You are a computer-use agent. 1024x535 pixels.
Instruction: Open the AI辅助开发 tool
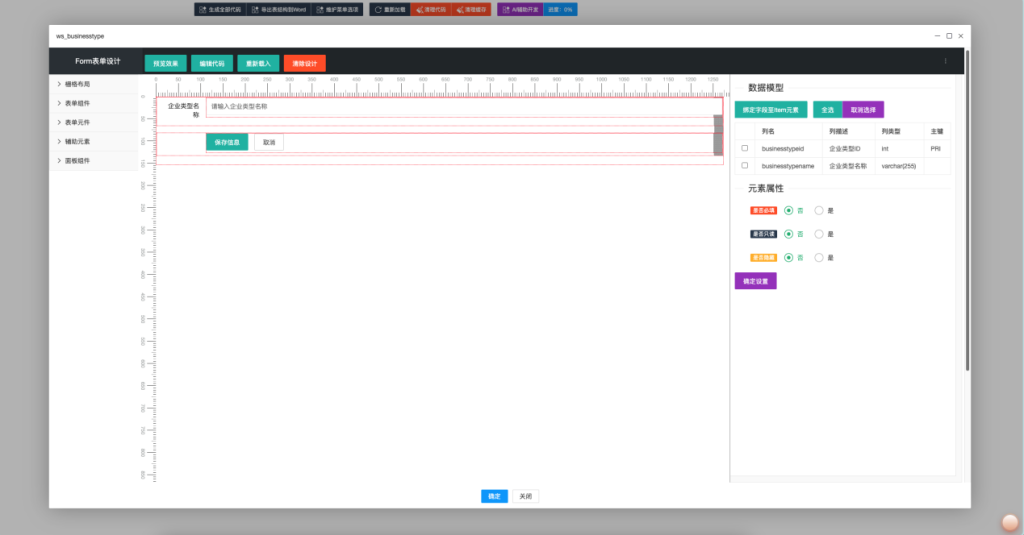tap(520, 9)
